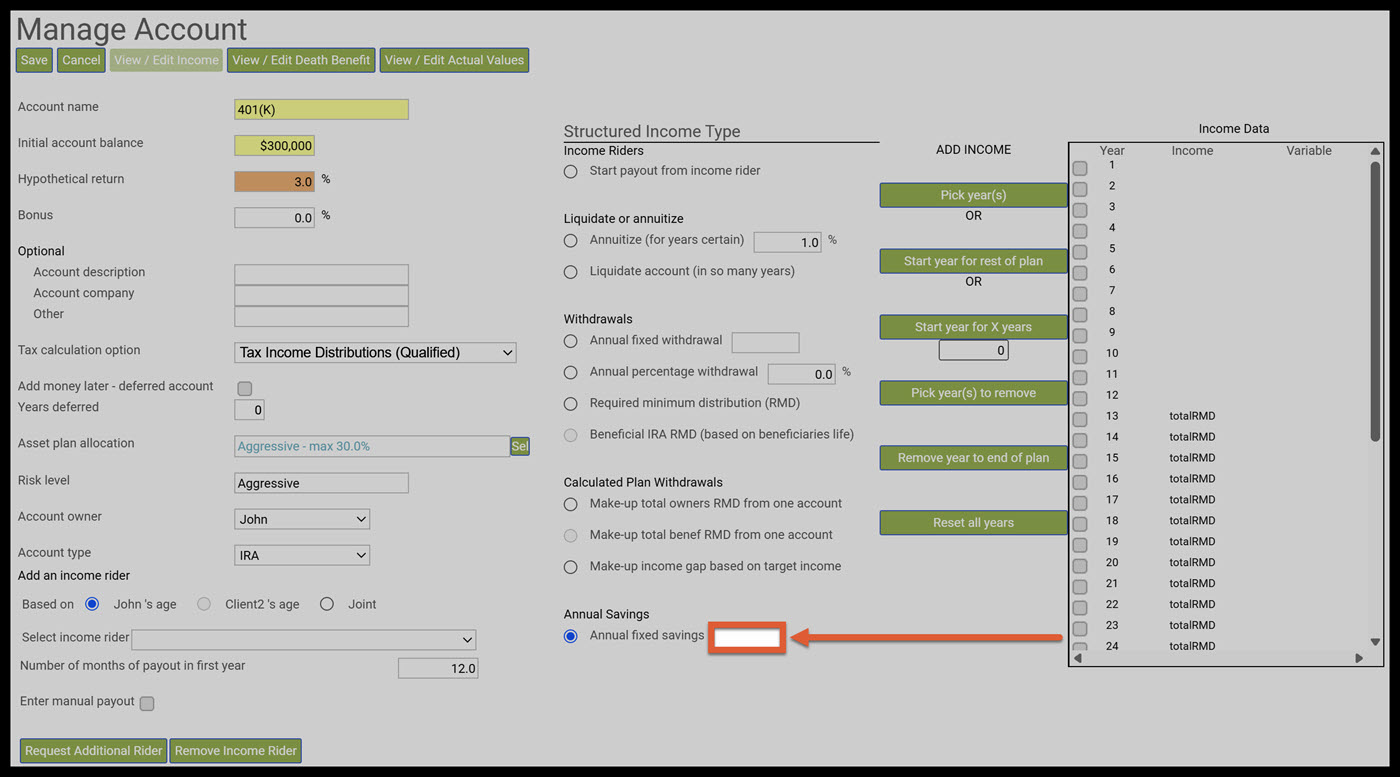Click the Initial account balance field

tap(274, 145)
